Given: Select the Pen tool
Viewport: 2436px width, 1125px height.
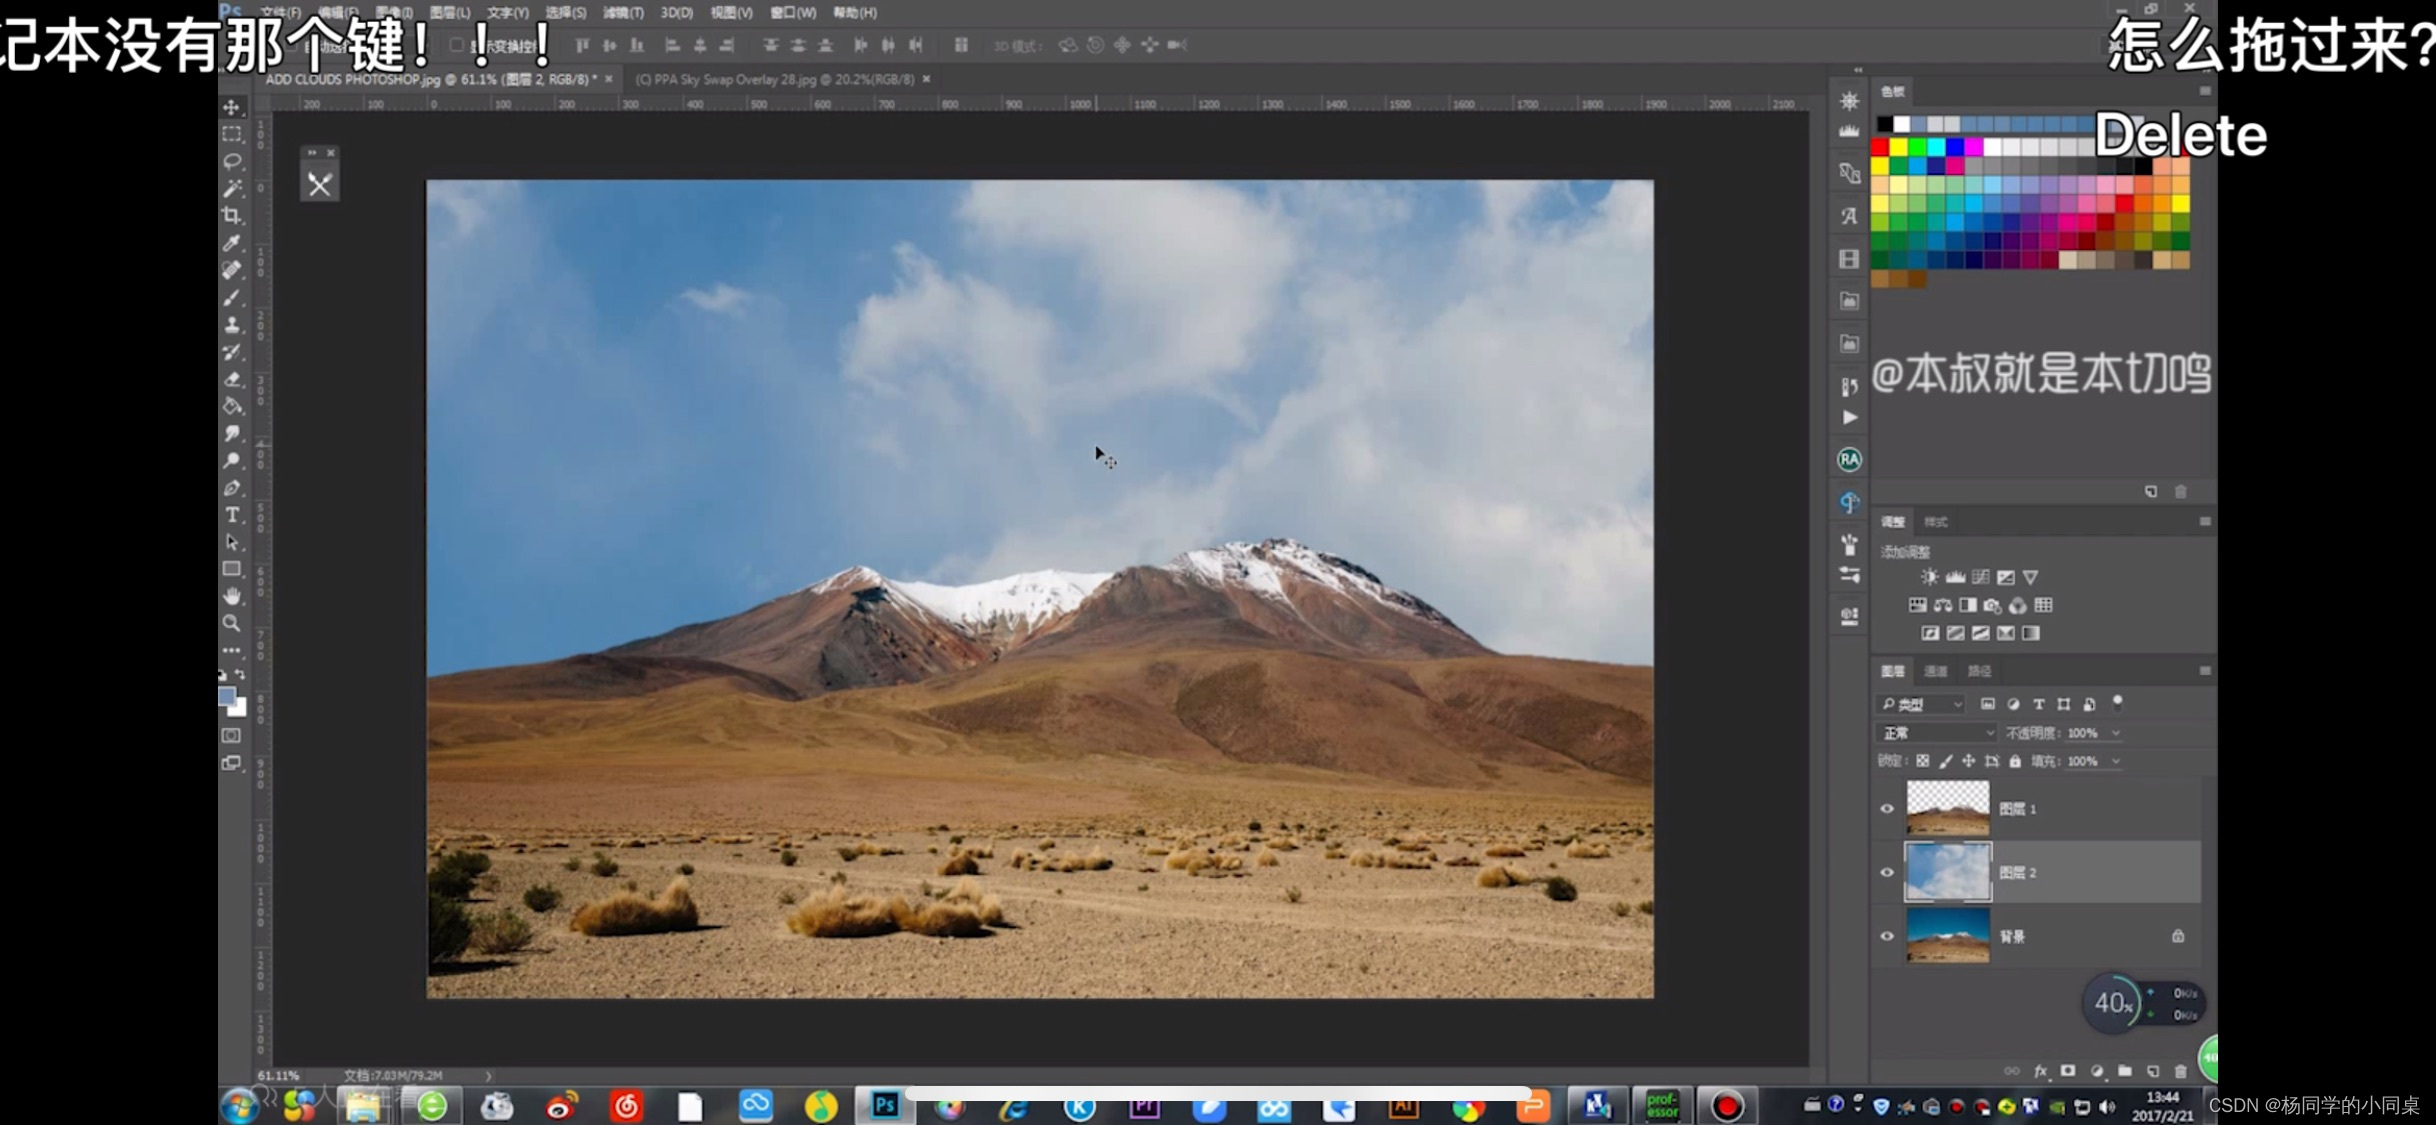Looking at the screenshot, I should click(232, 488).
